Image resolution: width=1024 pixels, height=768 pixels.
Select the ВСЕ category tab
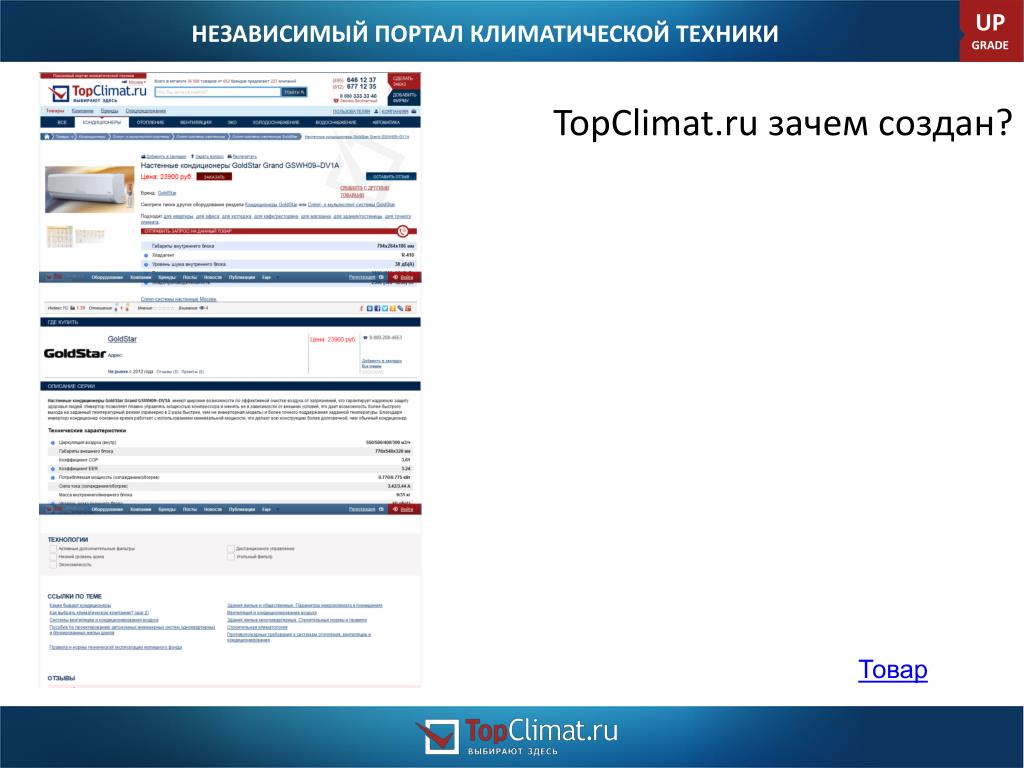tap(62, 122)
